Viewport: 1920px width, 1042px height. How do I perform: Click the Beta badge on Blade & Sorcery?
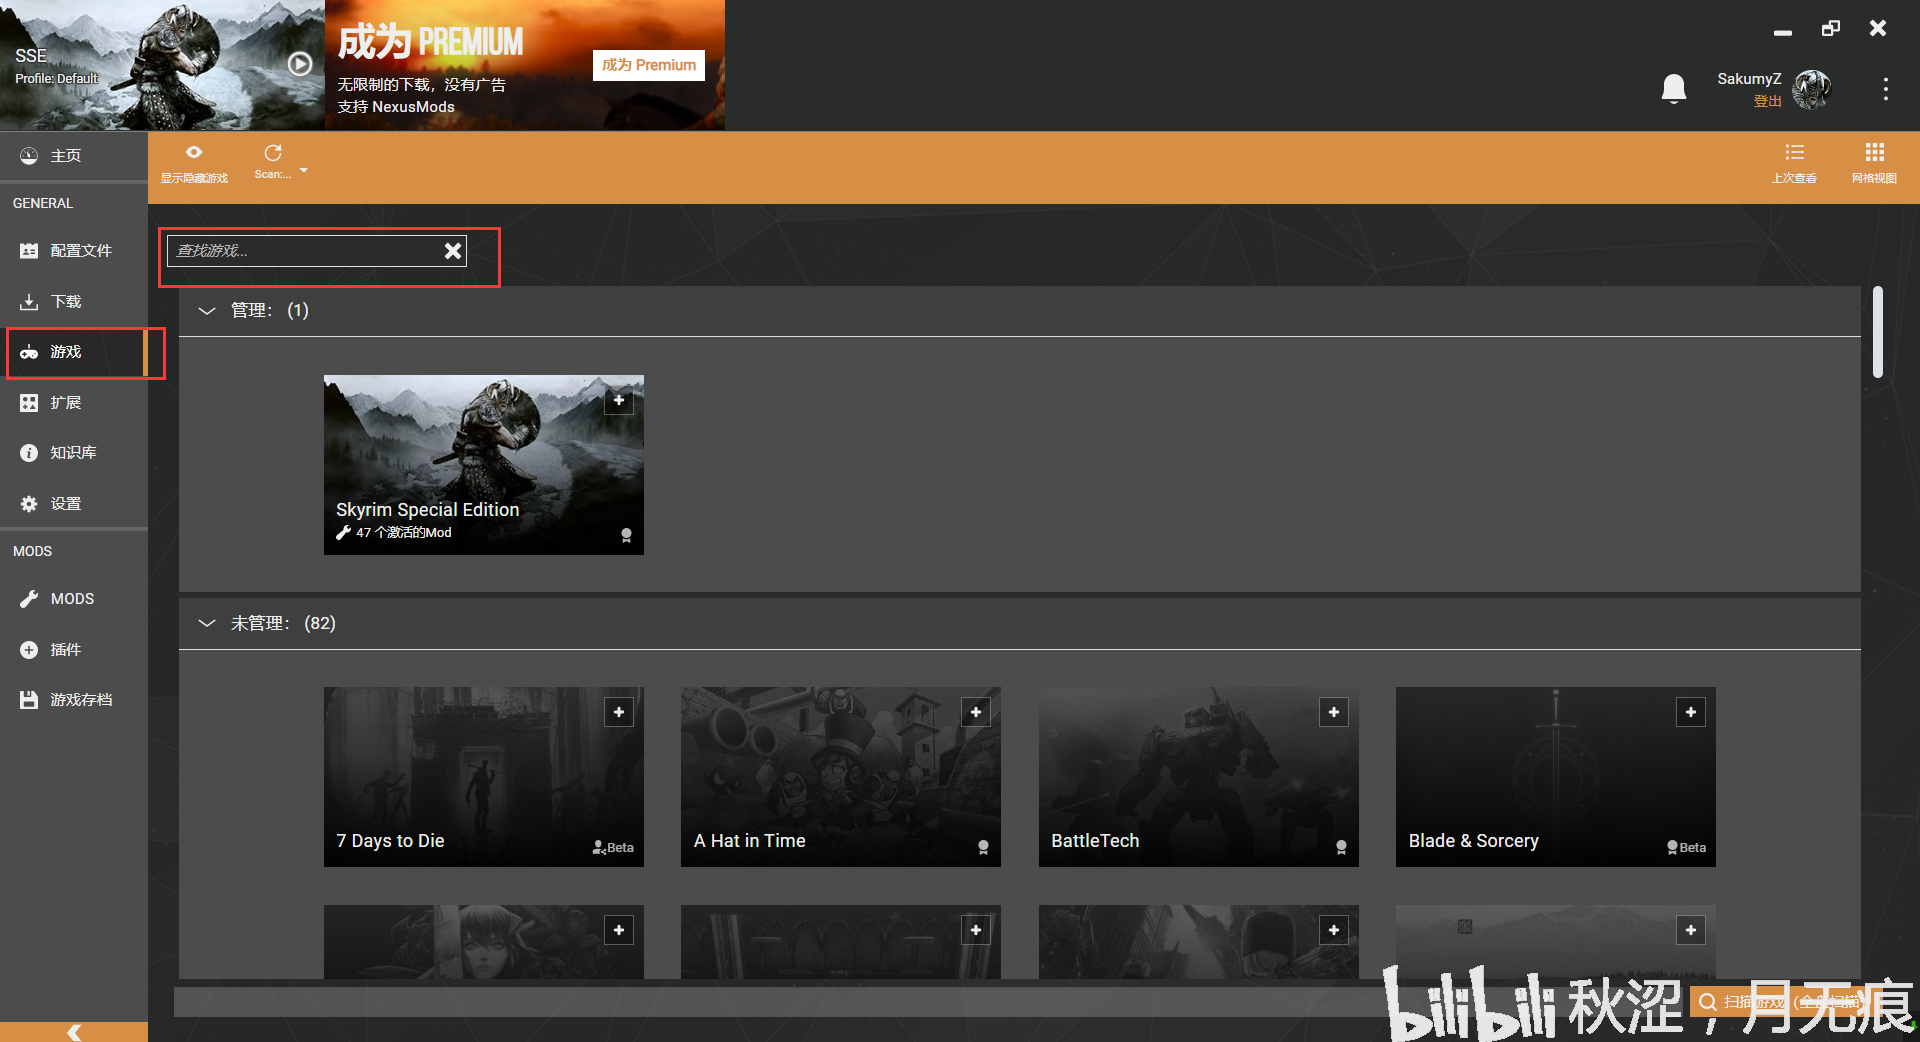pos(1686,847)
